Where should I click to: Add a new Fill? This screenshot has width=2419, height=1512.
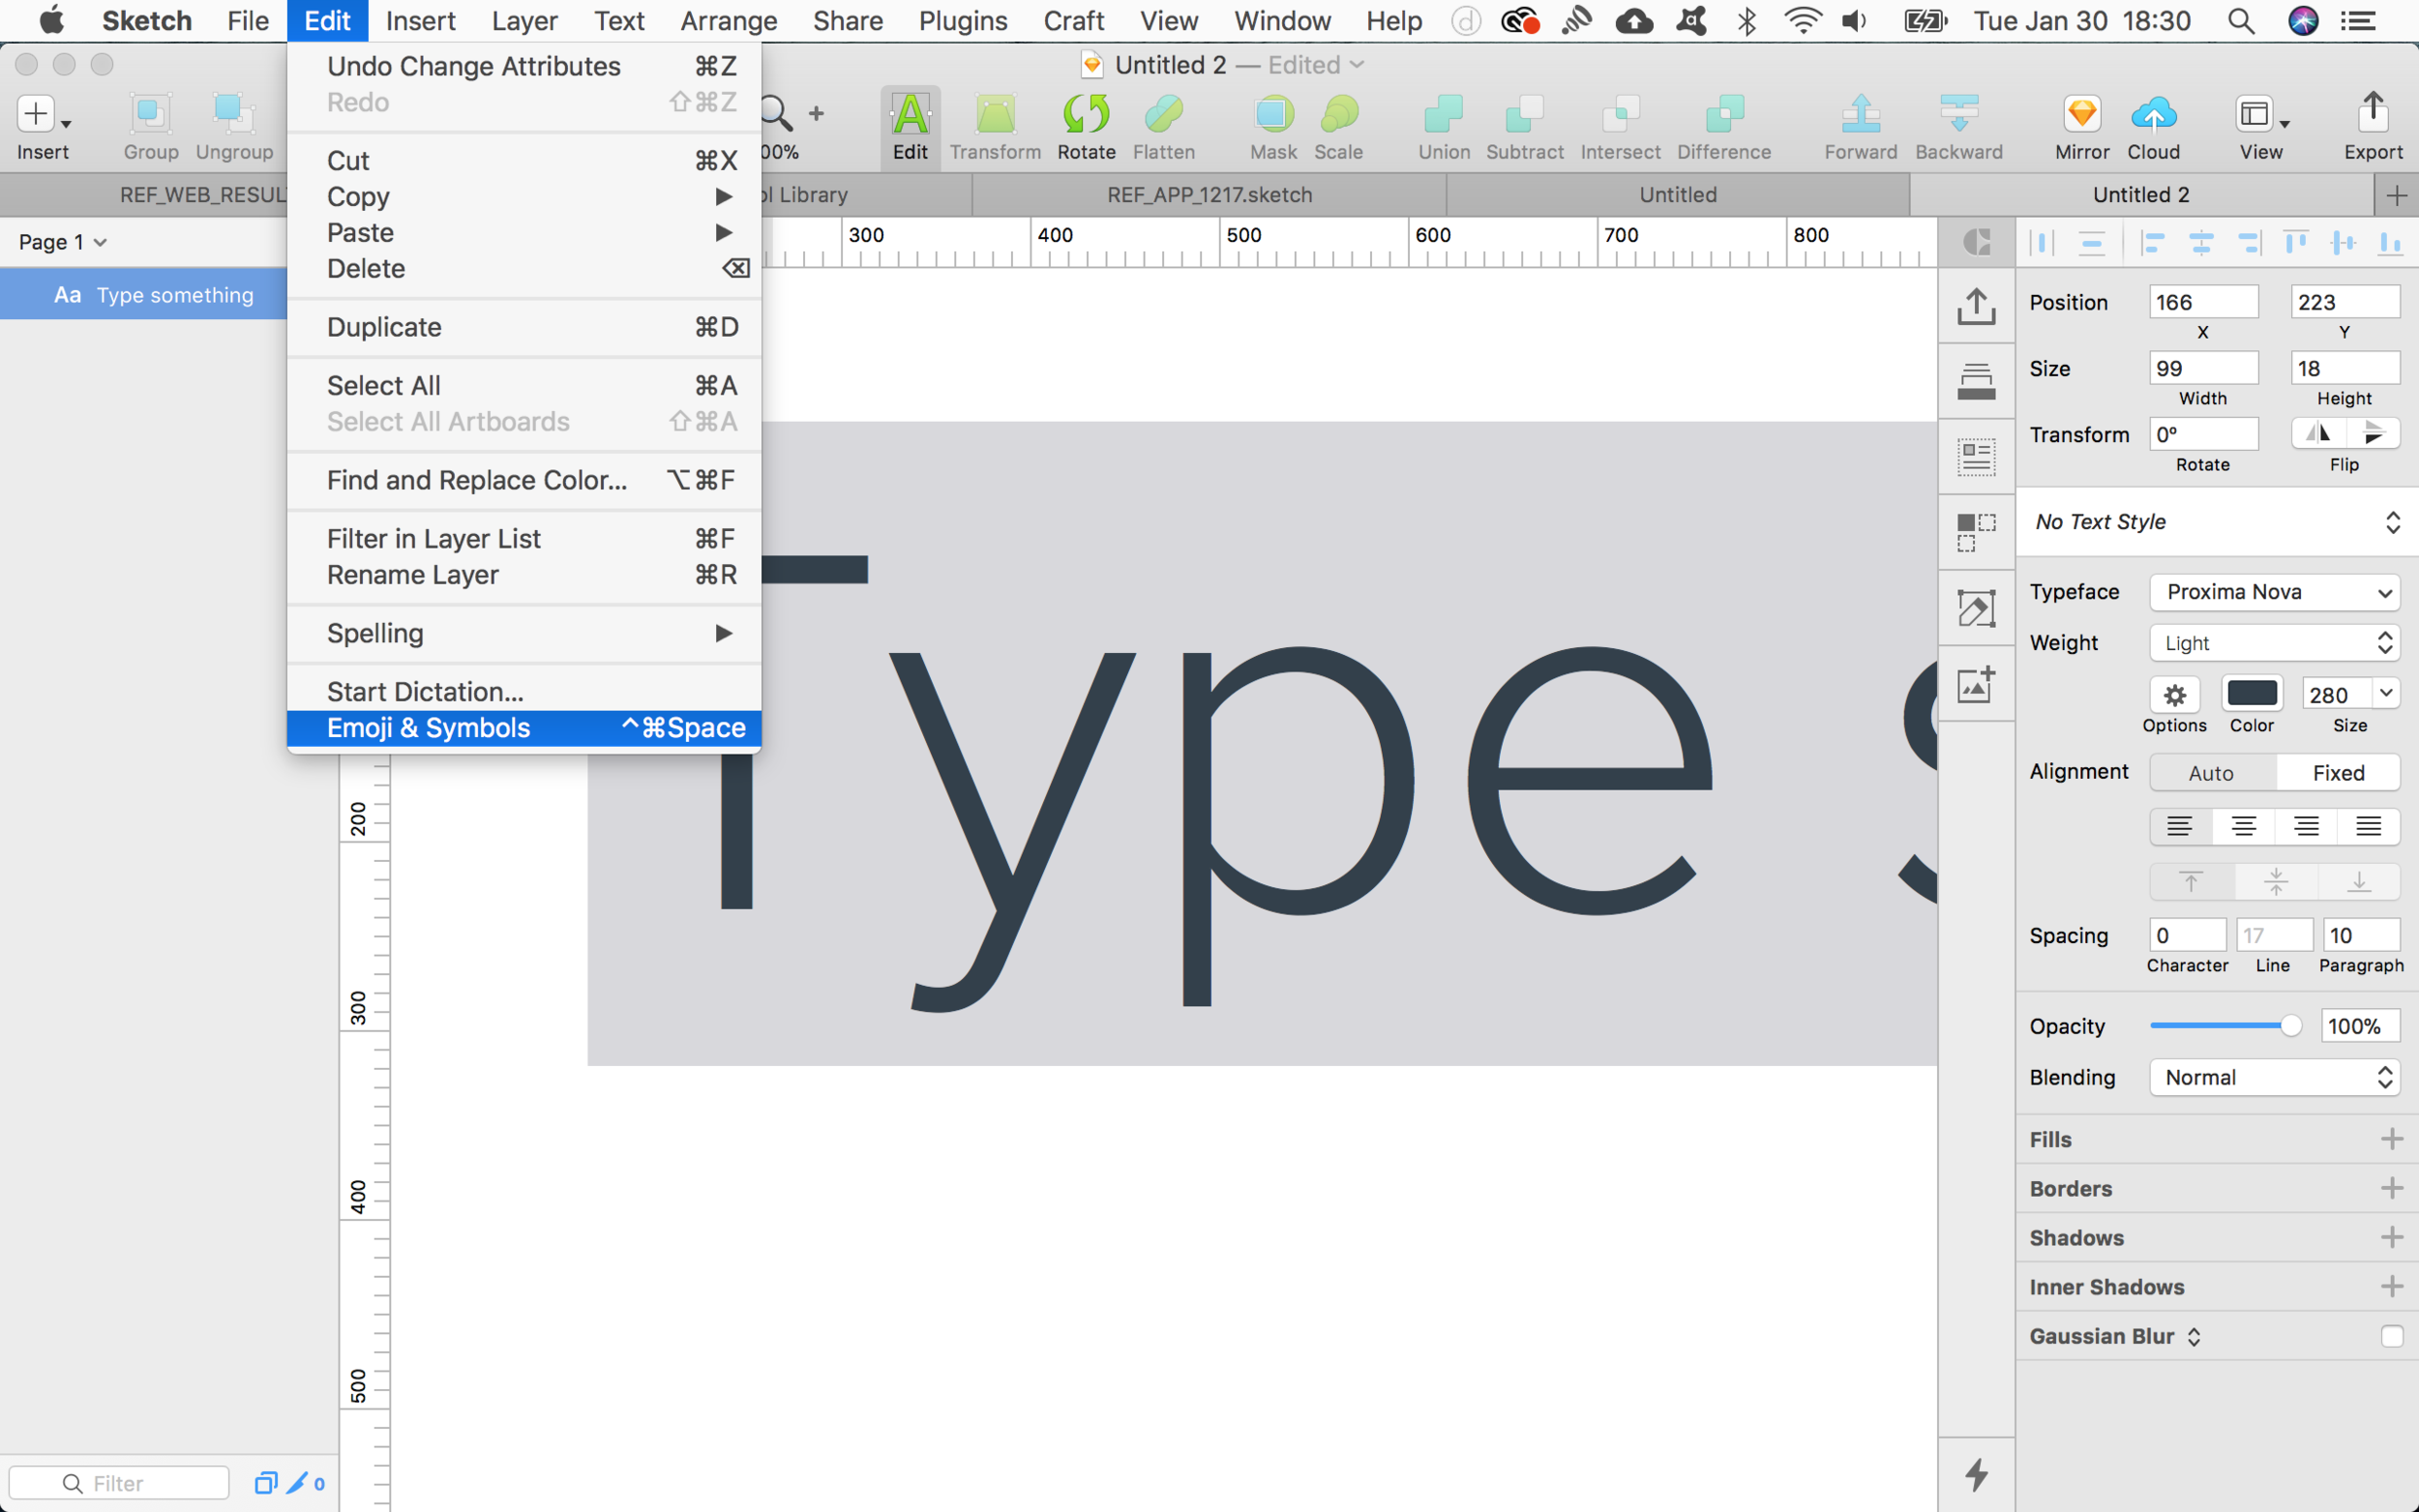point(2391,1139)
